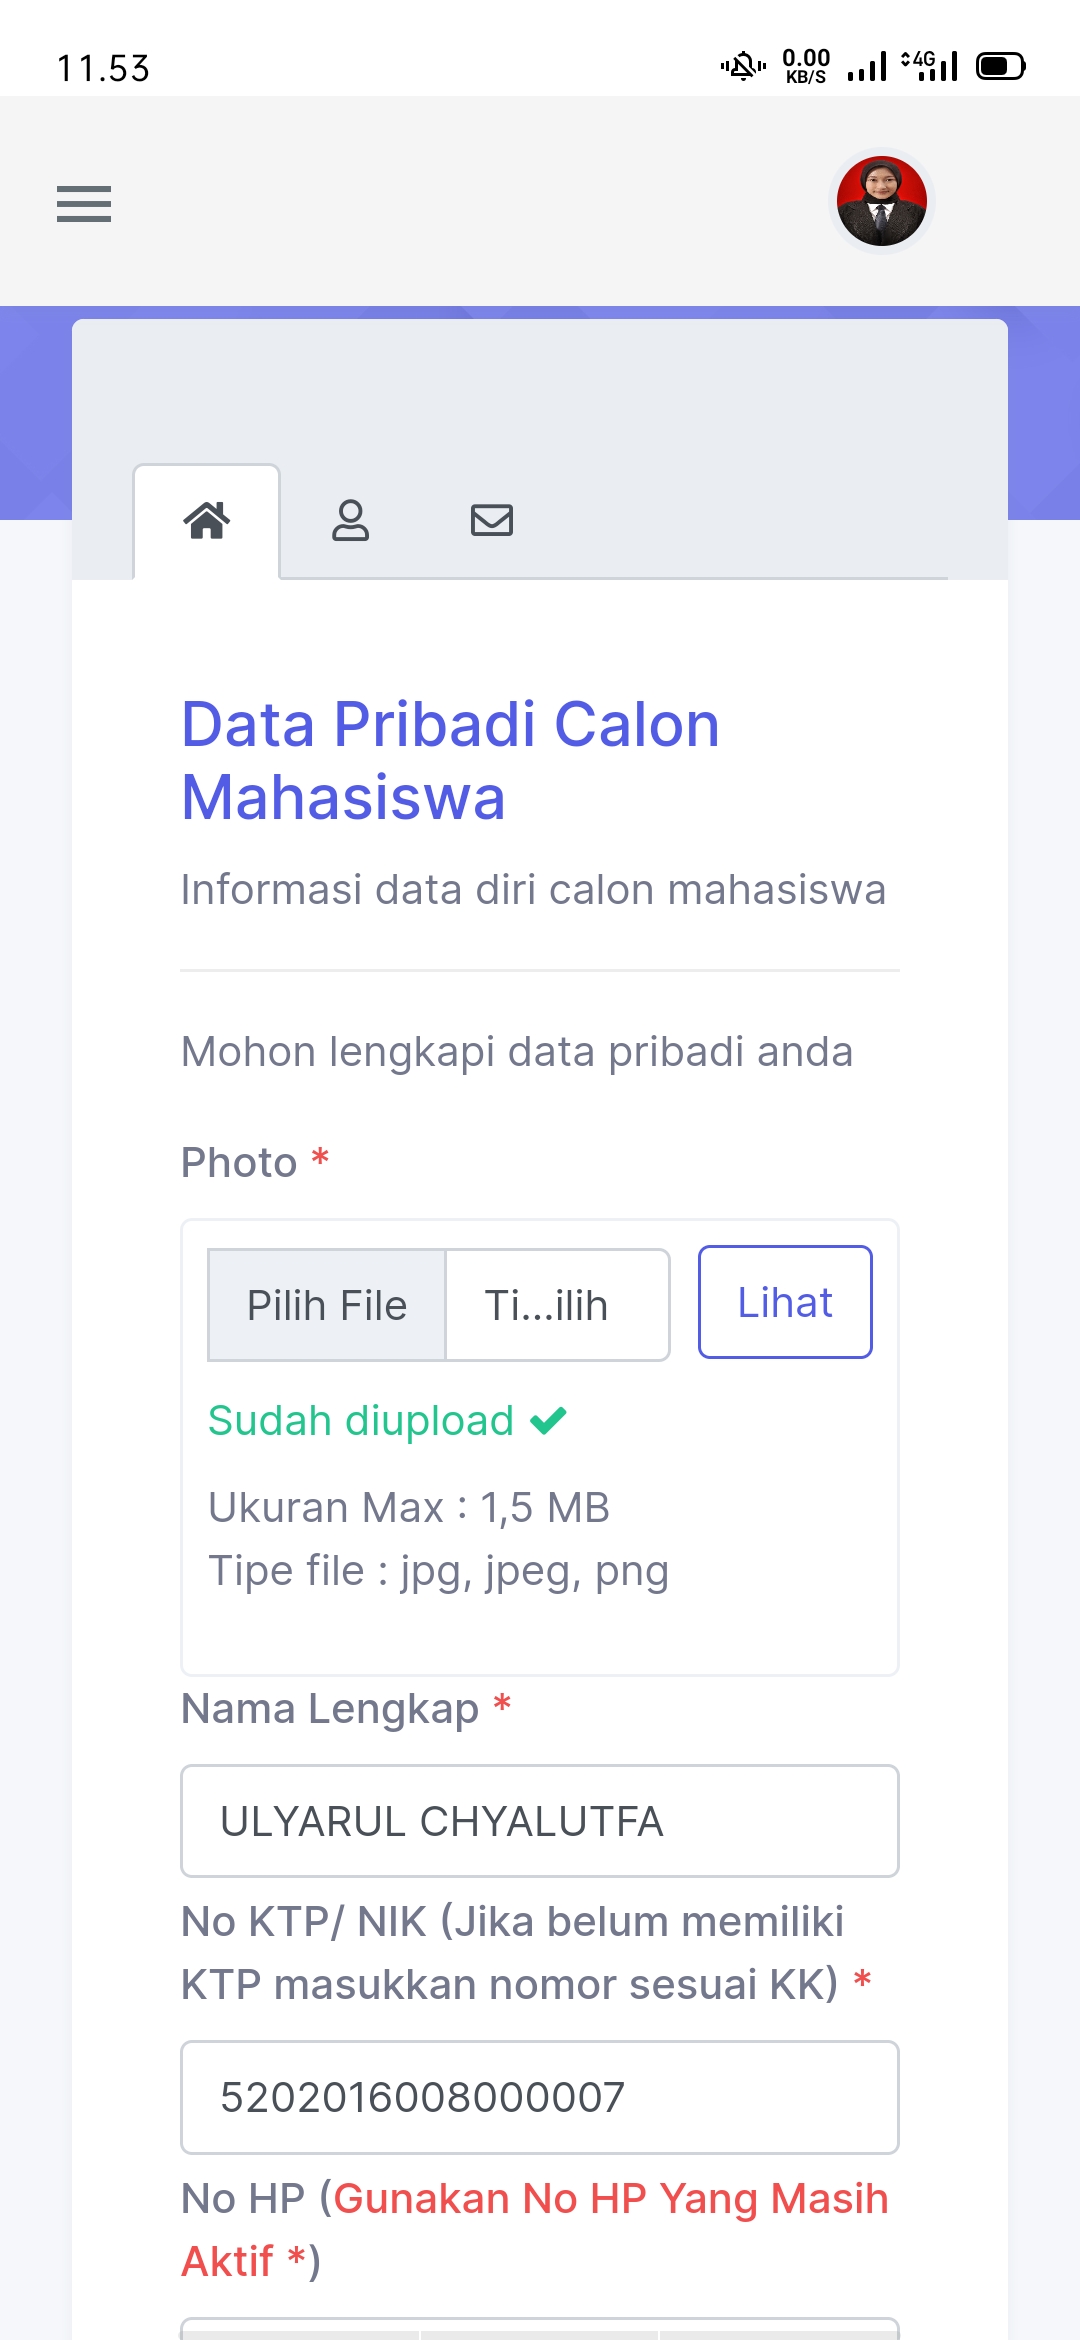Viewport: 1080px width, 2340px height.
Task: Tap the silent mode bell status icon
Action: coord(743,67)
